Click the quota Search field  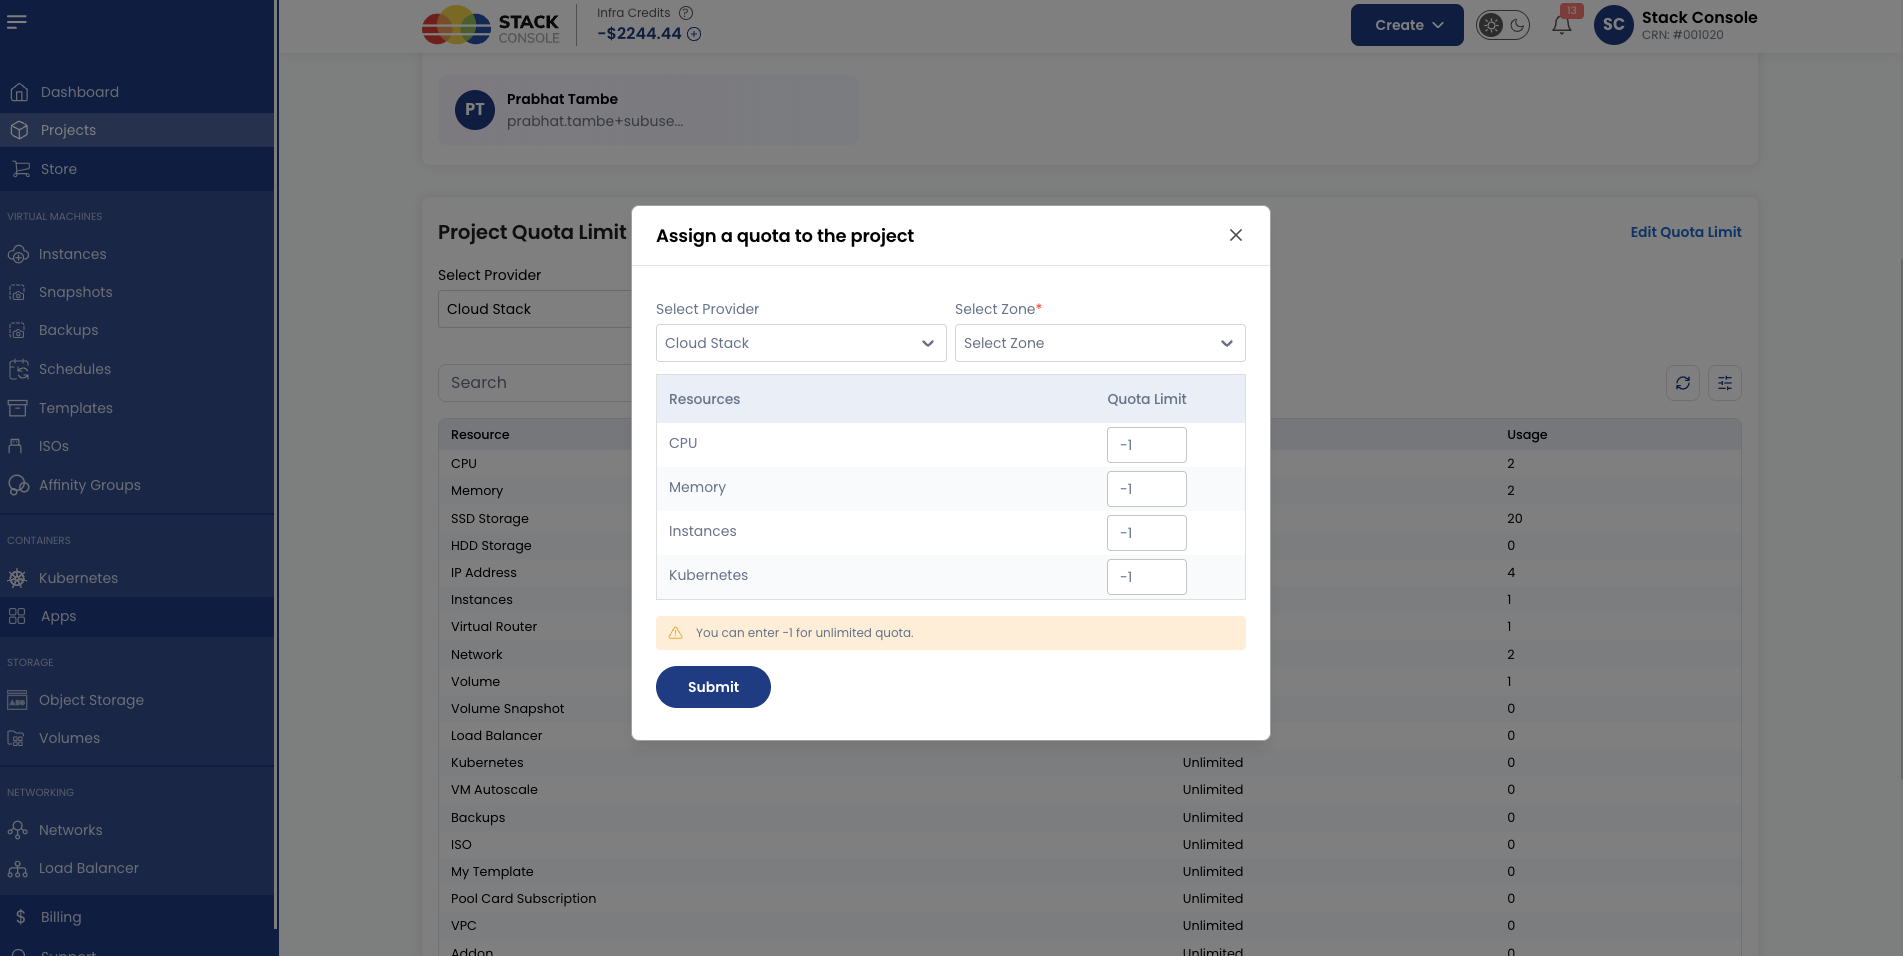coord(535,383)
